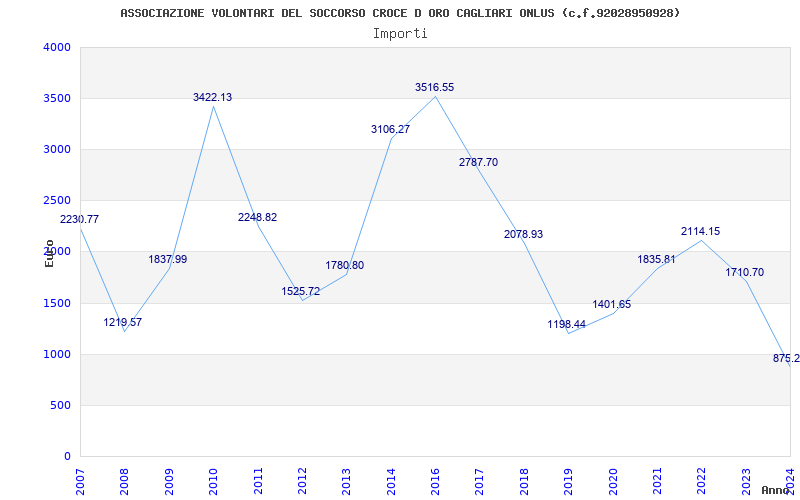Select data label 2114.15
Viewport: 800px width, 500px height.
click(701, 232)
